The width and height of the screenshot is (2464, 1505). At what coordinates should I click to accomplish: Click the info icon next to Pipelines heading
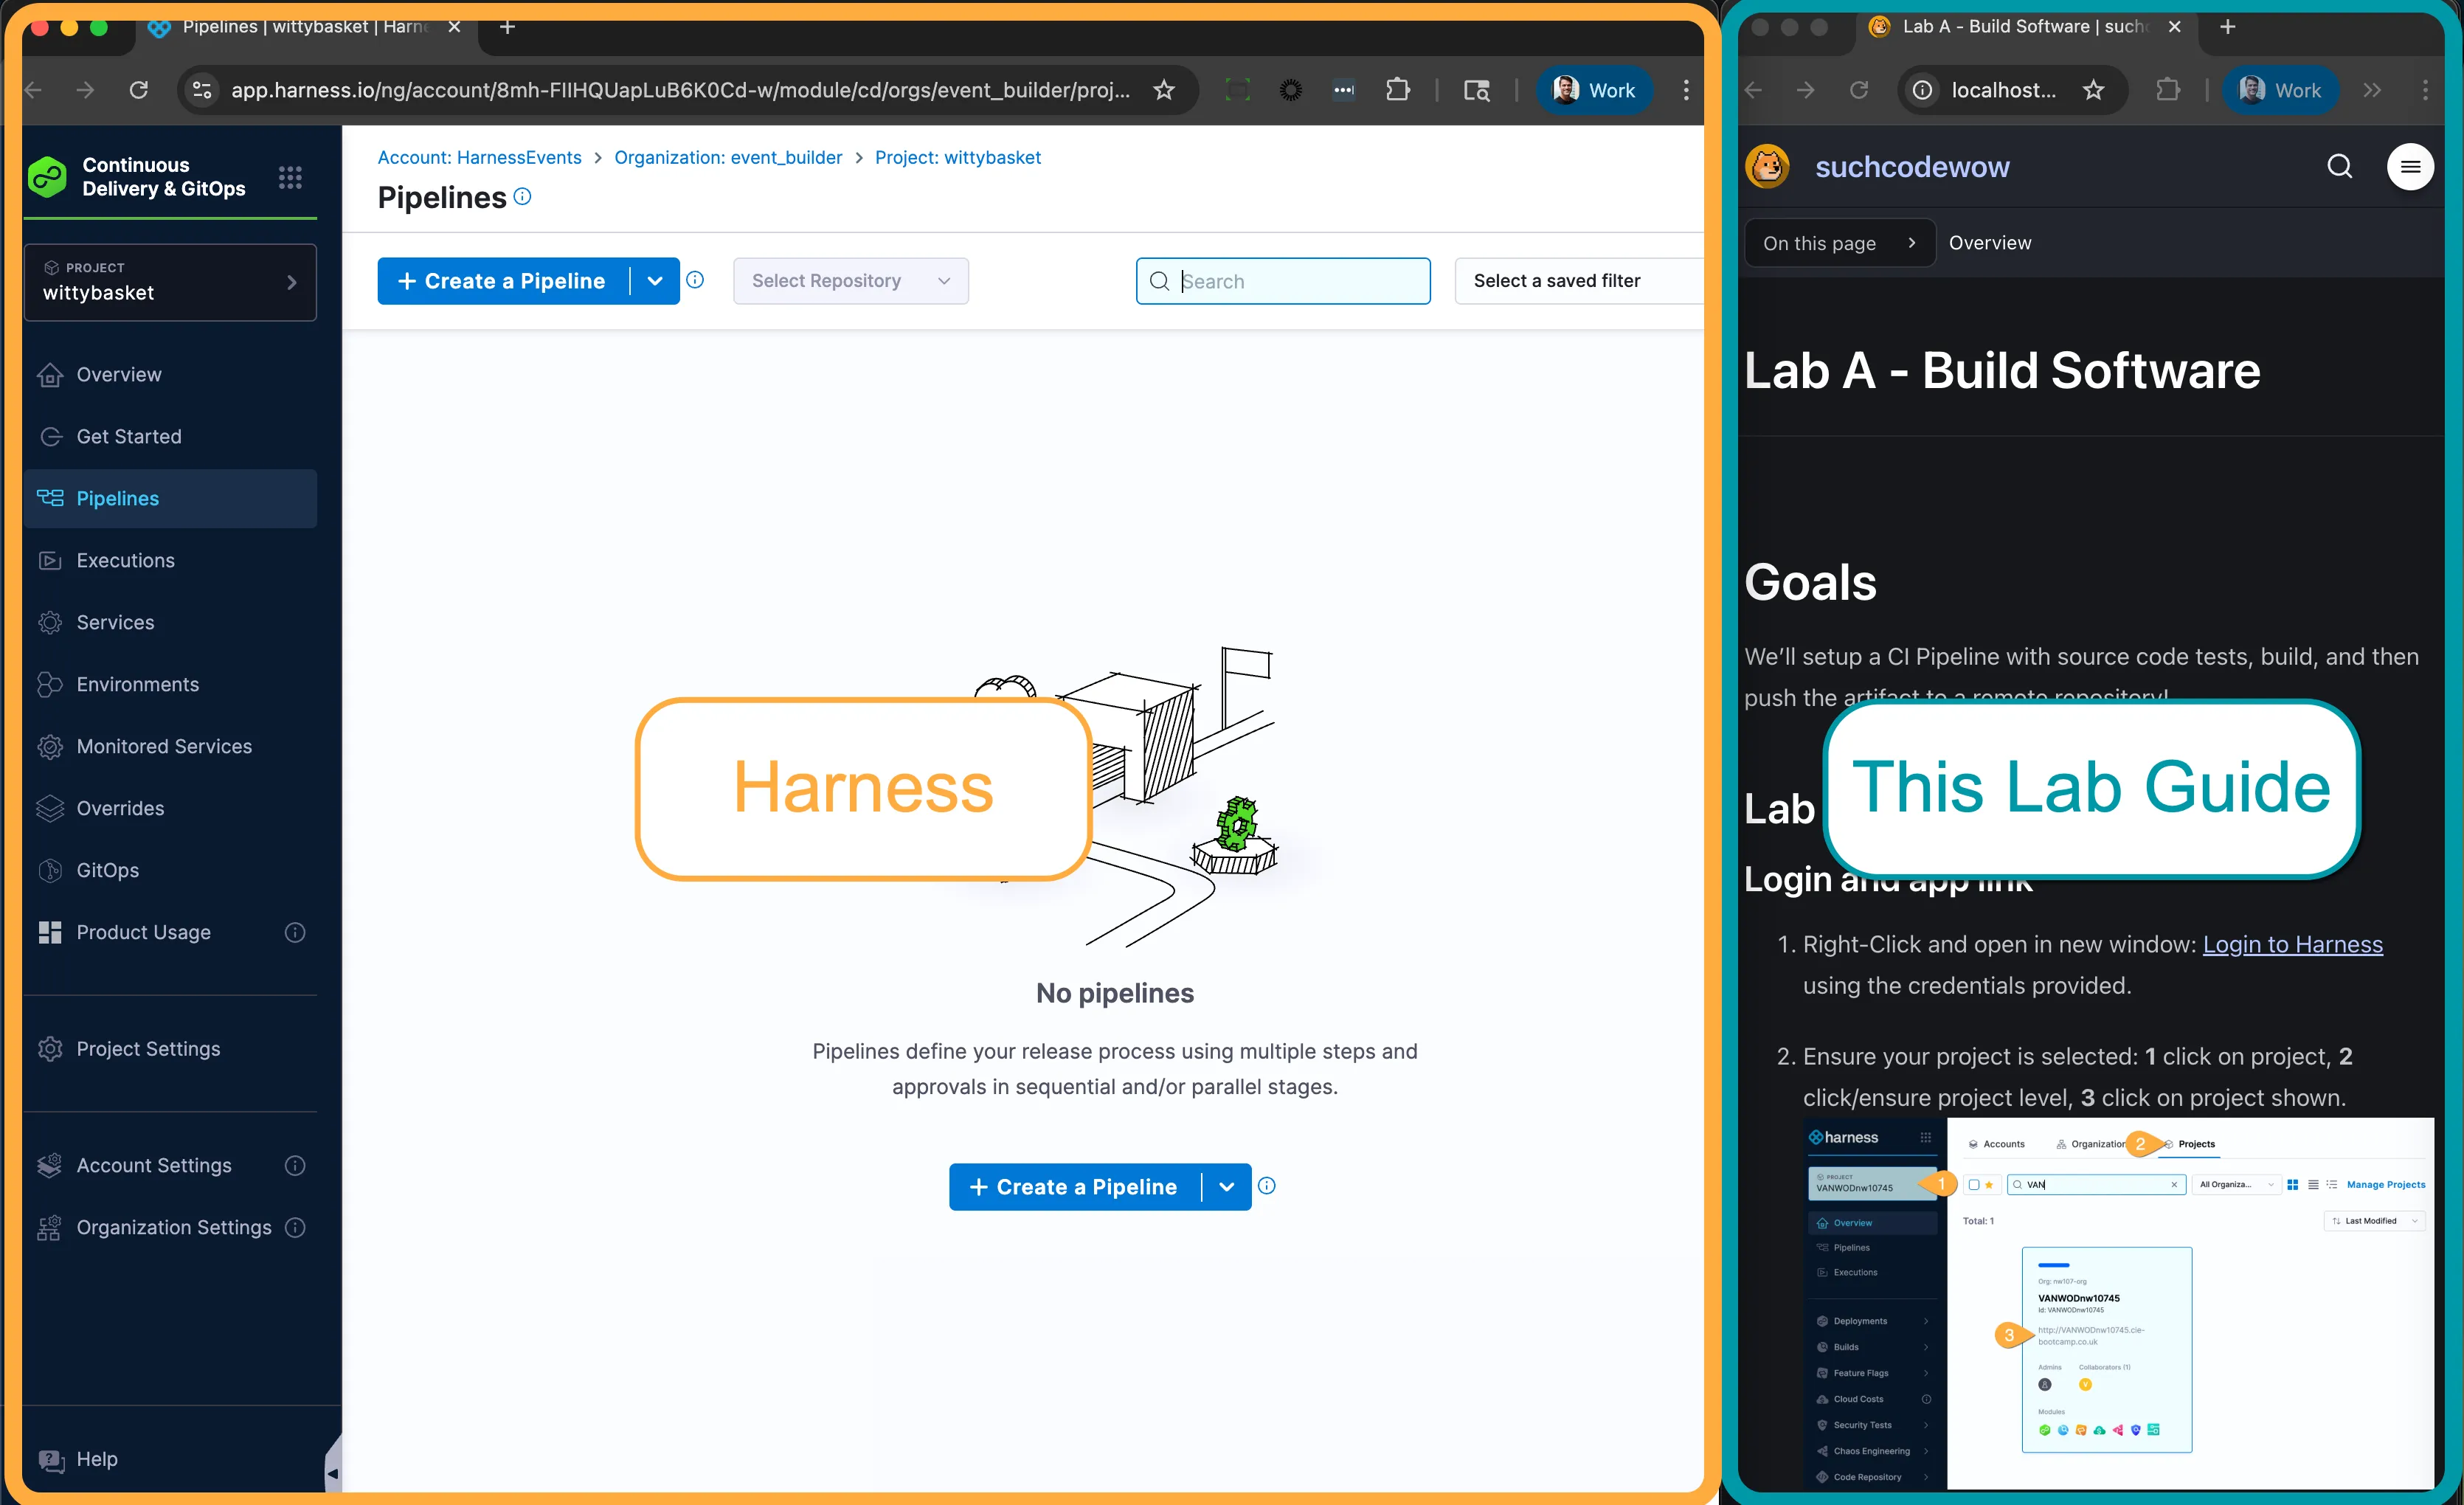tap(522, 197)
